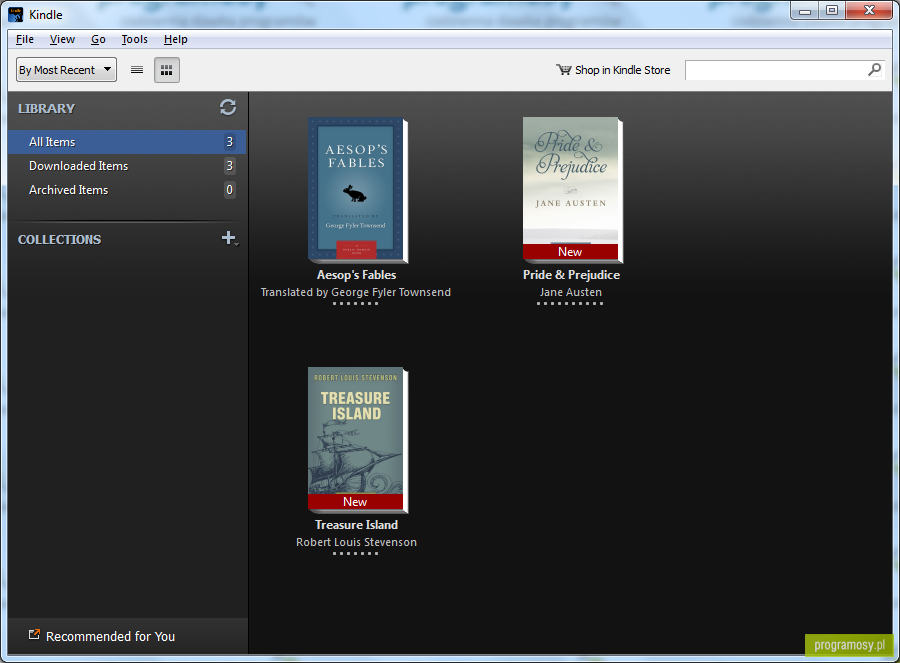Click the Pride & Prejudice title text
The width and height of the screenshot is (900, 663).
click(x=571, y=275)
